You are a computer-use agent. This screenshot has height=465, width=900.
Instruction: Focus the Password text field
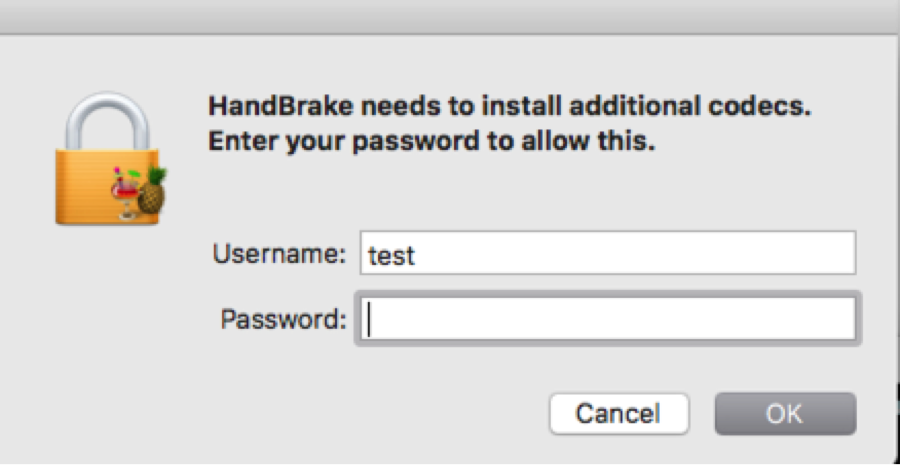point(608,319)
